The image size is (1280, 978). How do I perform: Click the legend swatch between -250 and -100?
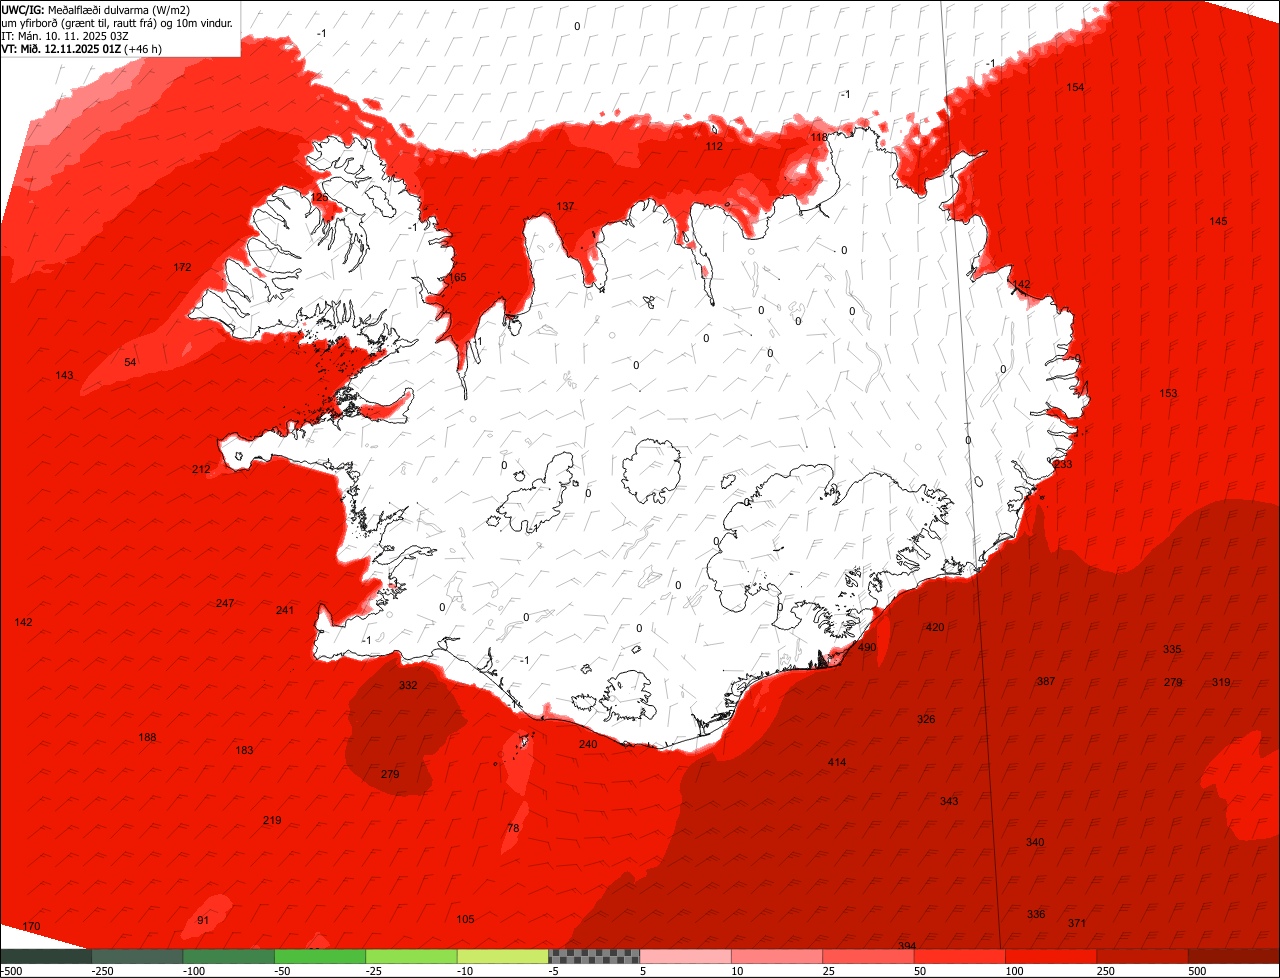[138, 956]
